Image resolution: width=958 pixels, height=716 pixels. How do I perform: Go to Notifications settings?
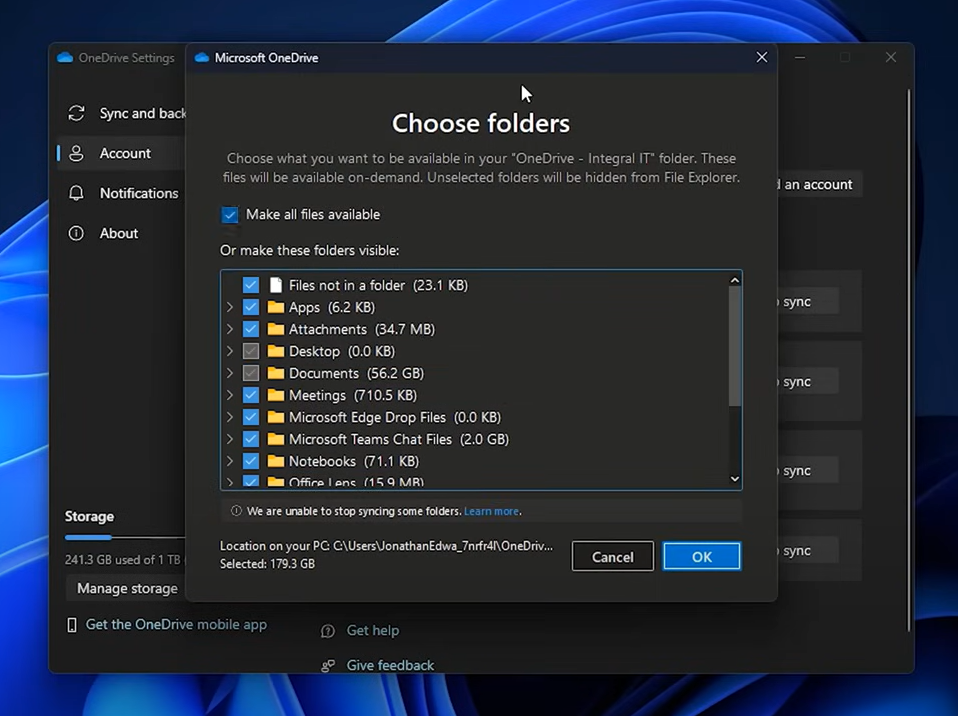pos(121,193)
